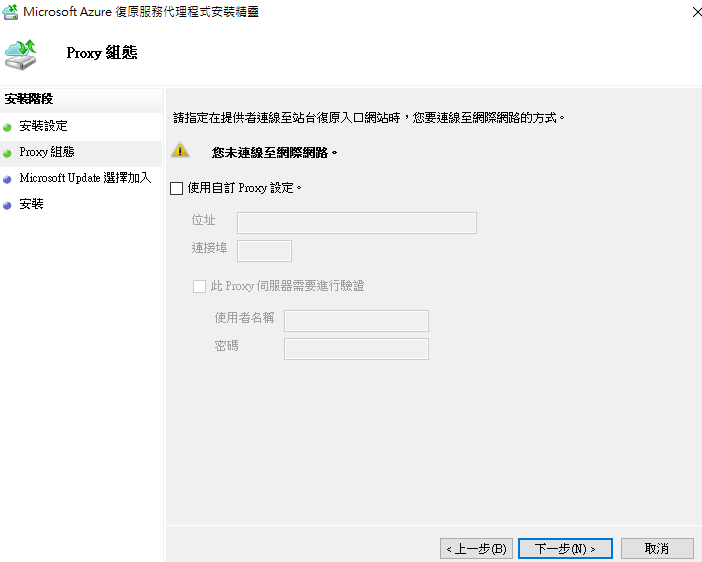Screen dimensions: 702x562
Task: Focus the 使用者名稱 username field
Action: tap(356, 321)
